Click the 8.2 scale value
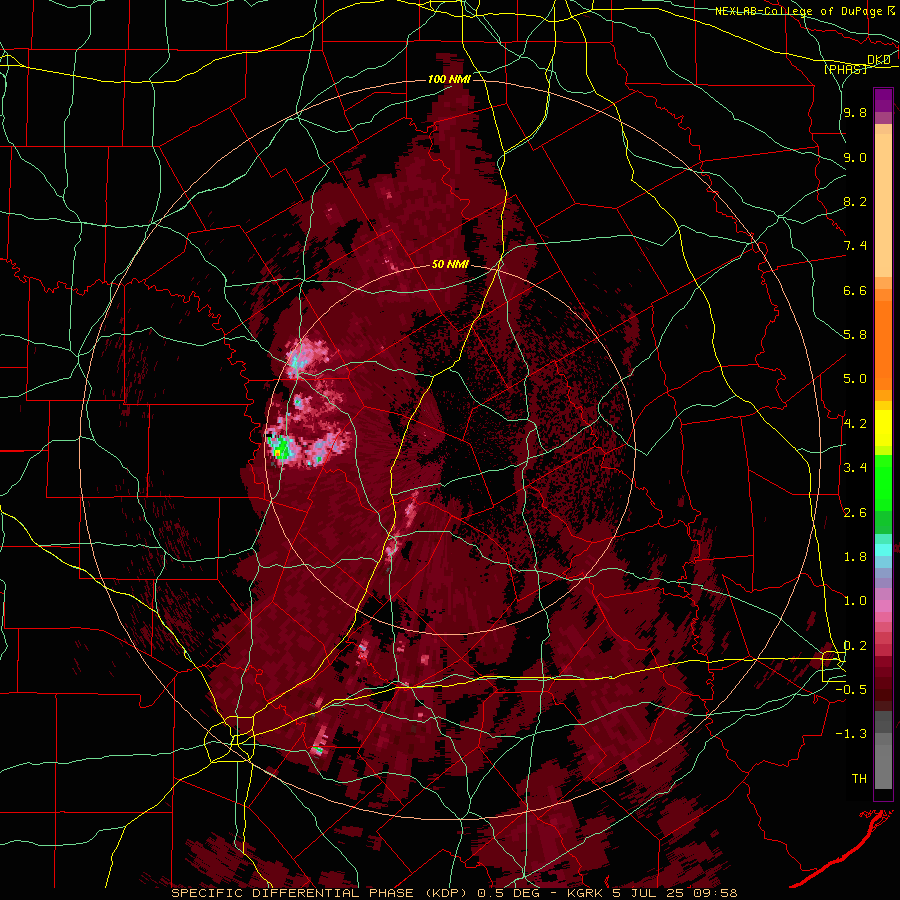This screenshot has width=900, height=900. pos(855,201)
